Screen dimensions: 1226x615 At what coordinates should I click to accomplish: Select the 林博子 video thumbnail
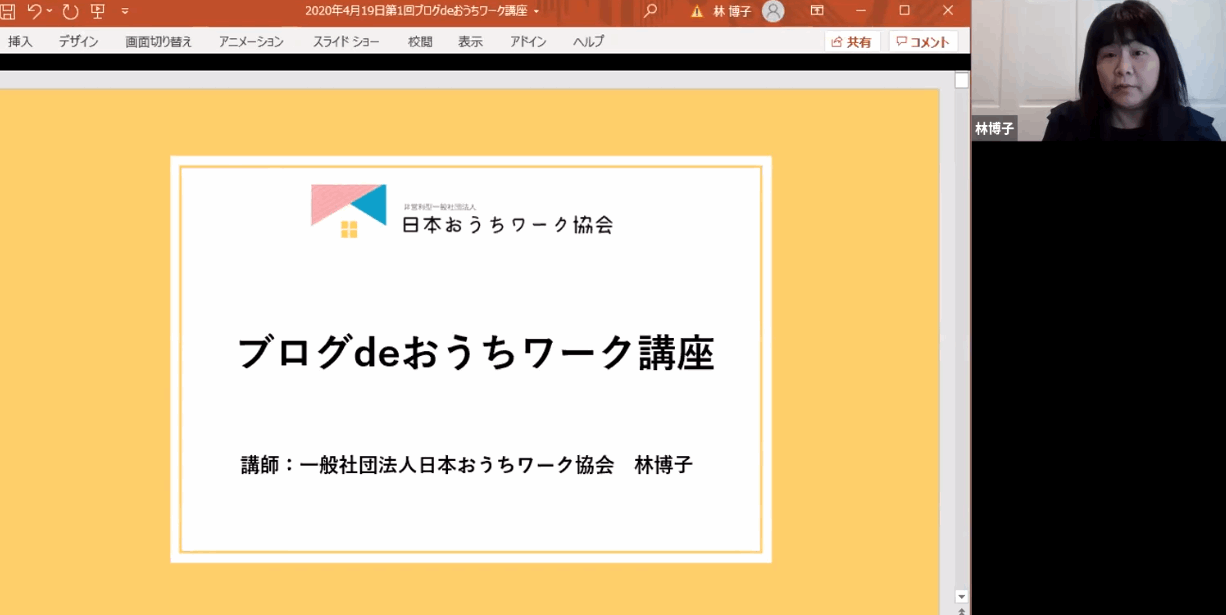pos(1097,70)
